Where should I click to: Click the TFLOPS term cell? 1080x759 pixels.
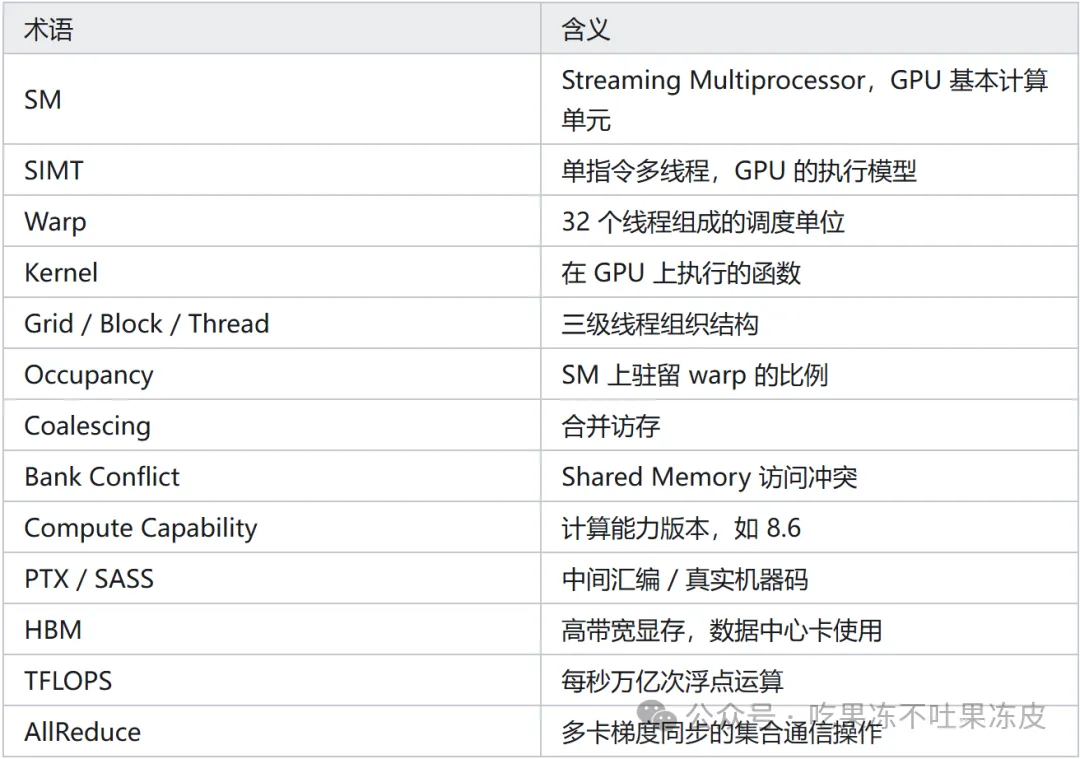(272, 680)
